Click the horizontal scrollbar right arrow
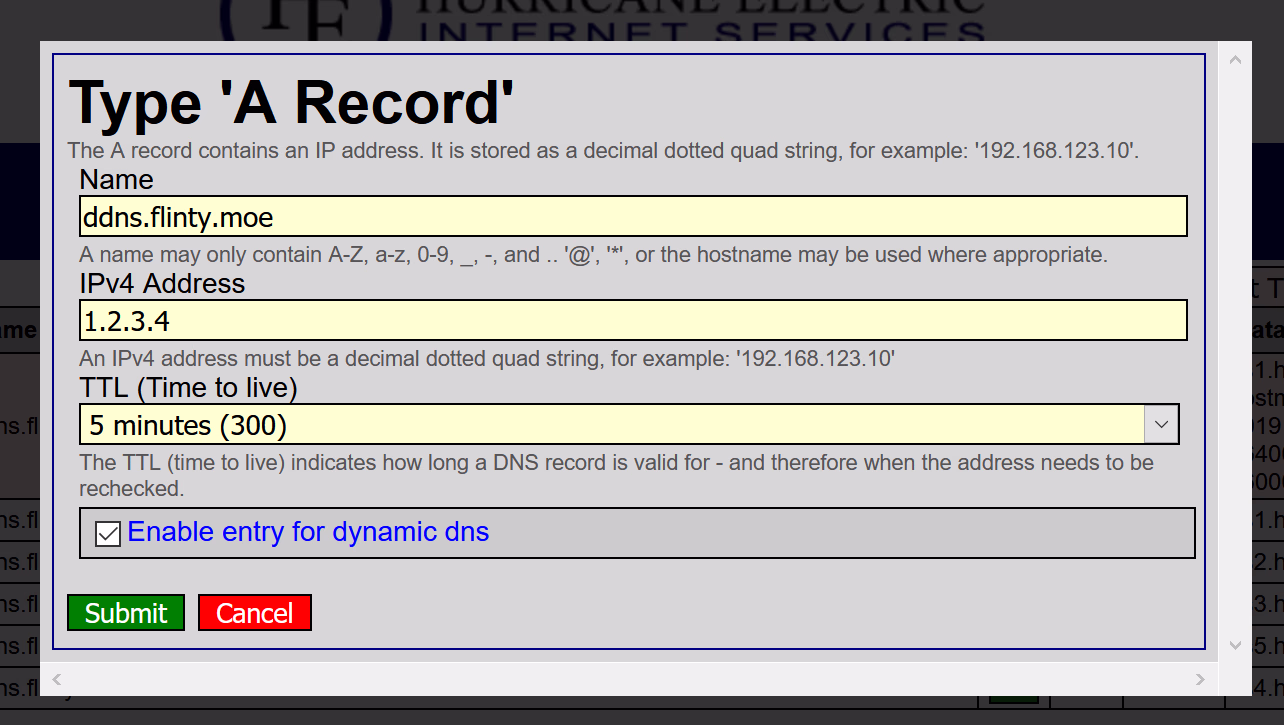The width and height of the screenshot is (1284, 725). tap(1200, 680)
